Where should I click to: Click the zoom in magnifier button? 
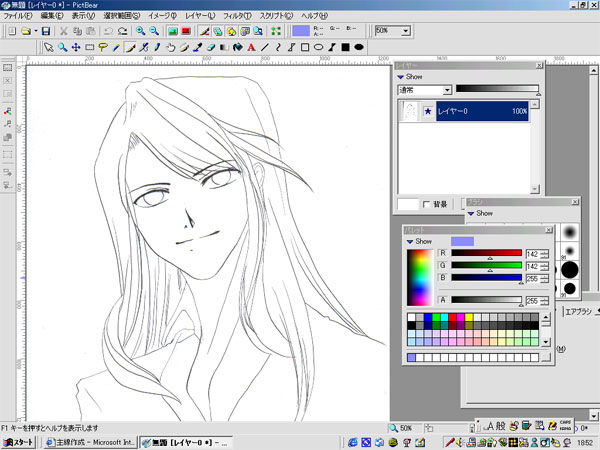(141, 31)
